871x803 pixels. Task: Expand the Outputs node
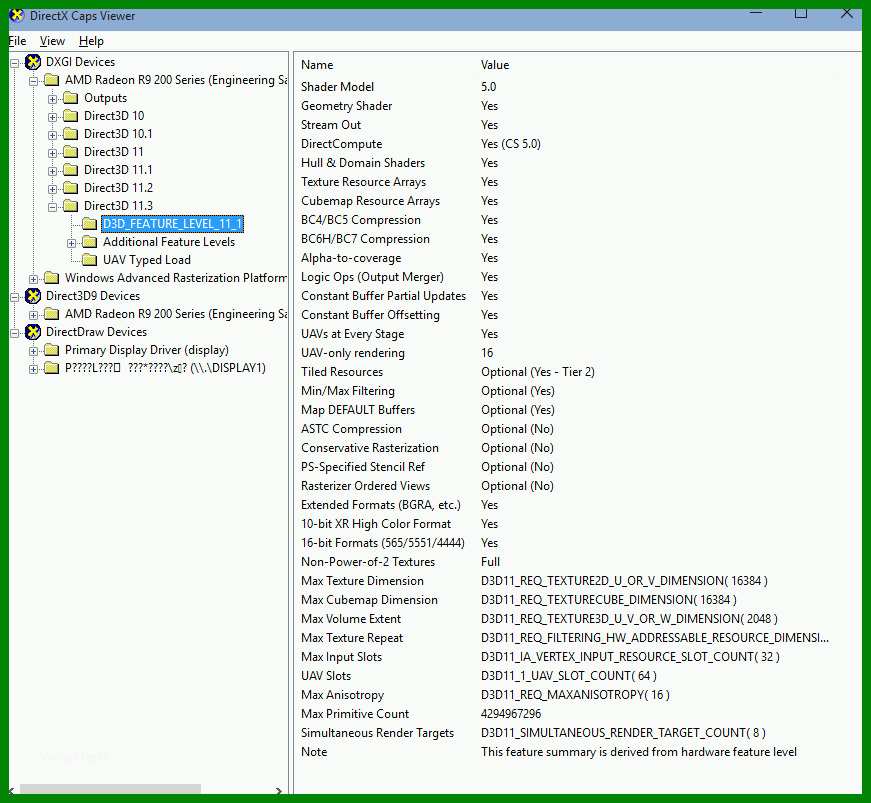tap(52, 99)
